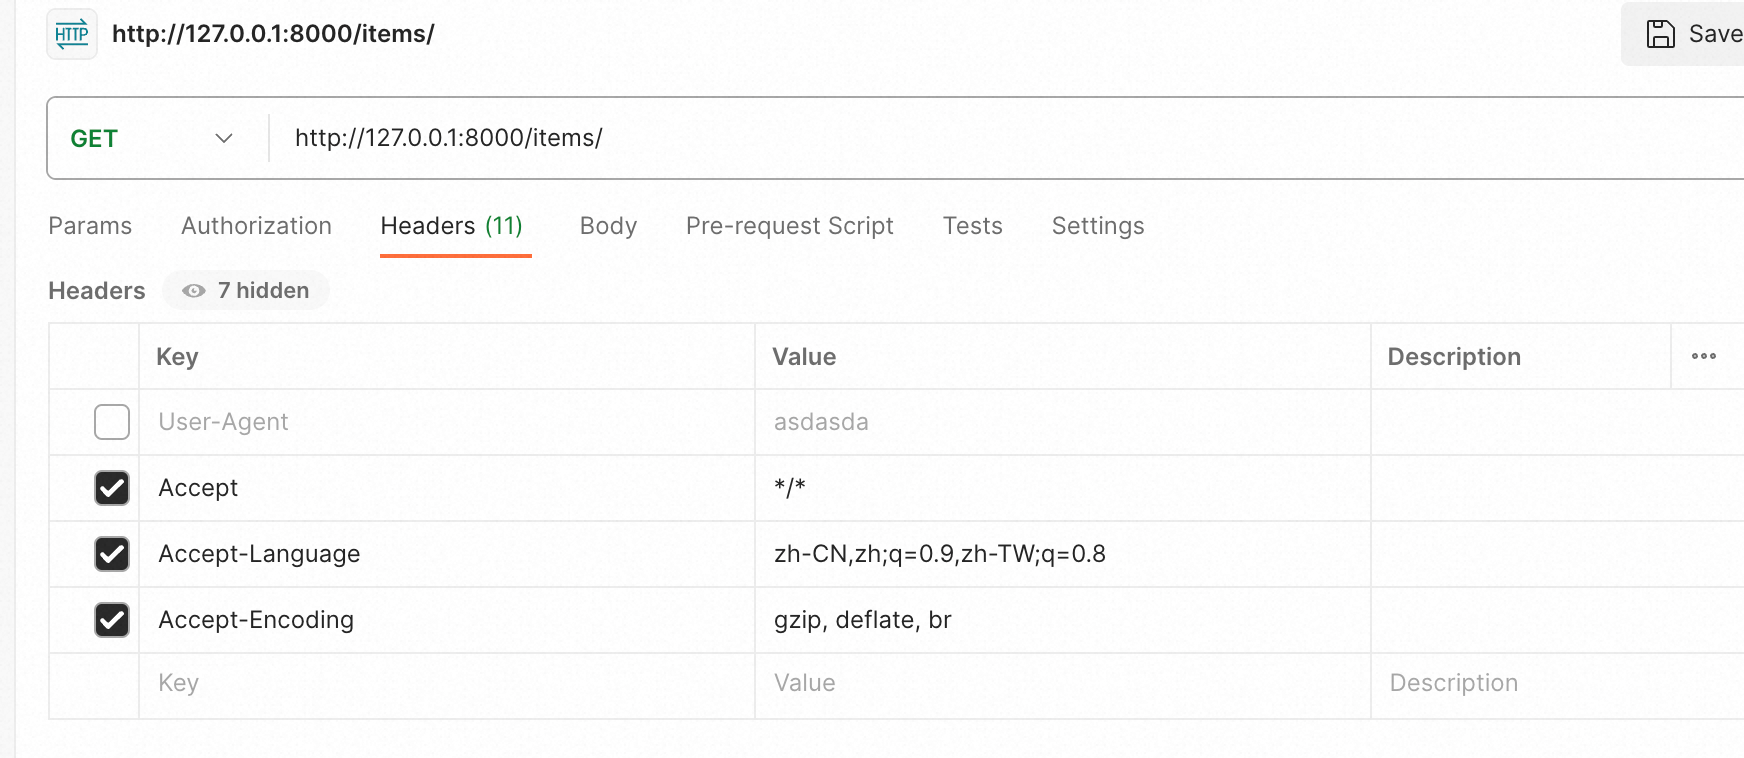Open the three-dots column options menu
Screen dimensions: 1744x758
(1703, 356)
